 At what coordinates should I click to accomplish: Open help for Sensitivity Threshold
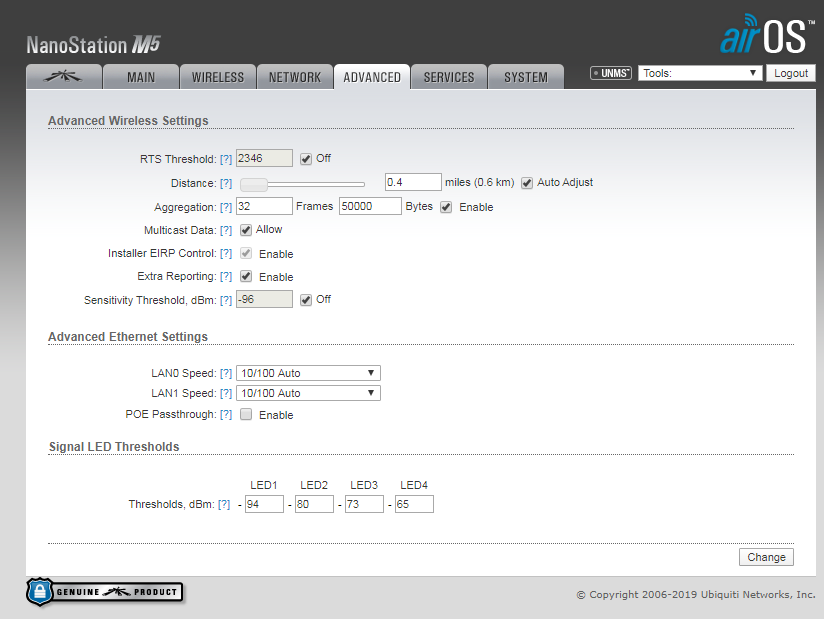226,300
